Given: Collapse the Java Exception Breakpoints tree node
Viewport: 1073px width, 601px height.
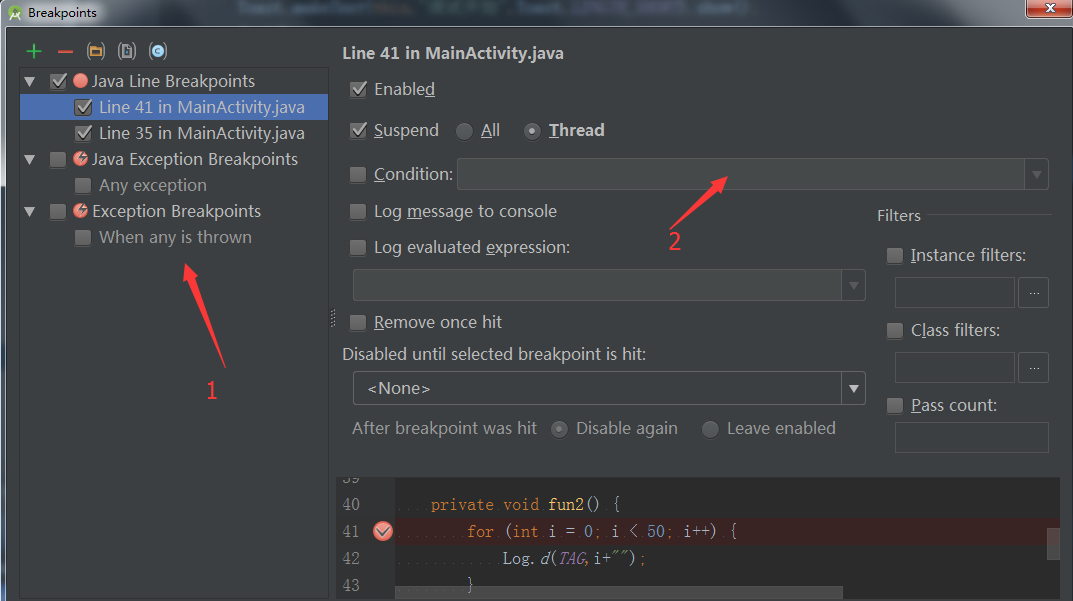Looking at the screenshot, I should (29, 159).
